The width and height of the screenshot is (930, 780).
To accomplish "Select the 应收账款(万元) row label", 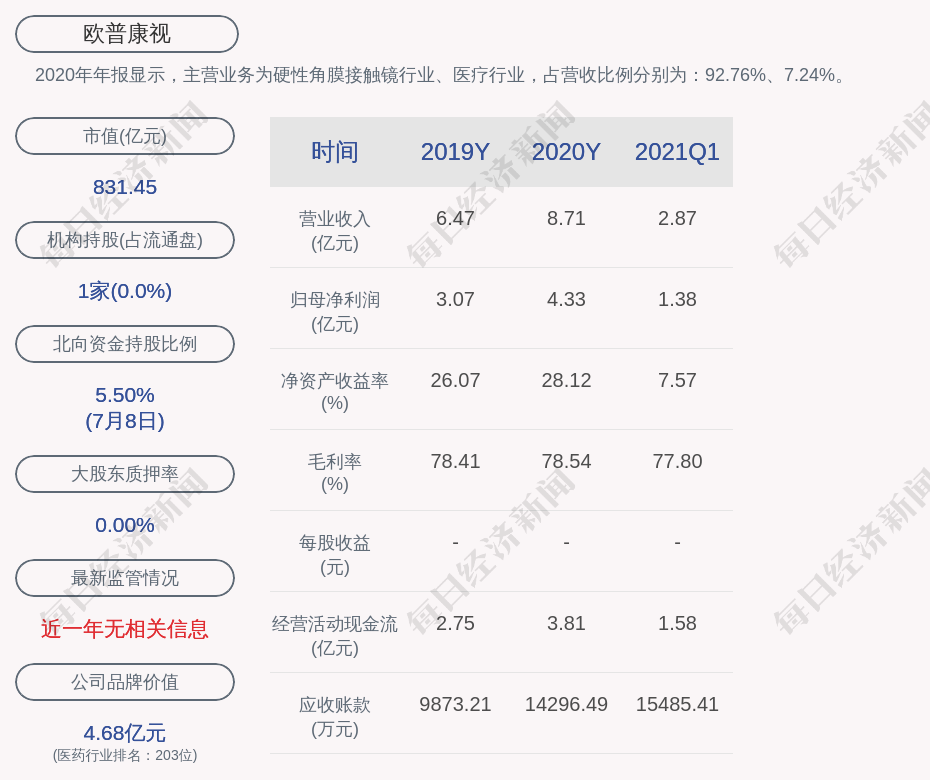I will pos(335,717).
